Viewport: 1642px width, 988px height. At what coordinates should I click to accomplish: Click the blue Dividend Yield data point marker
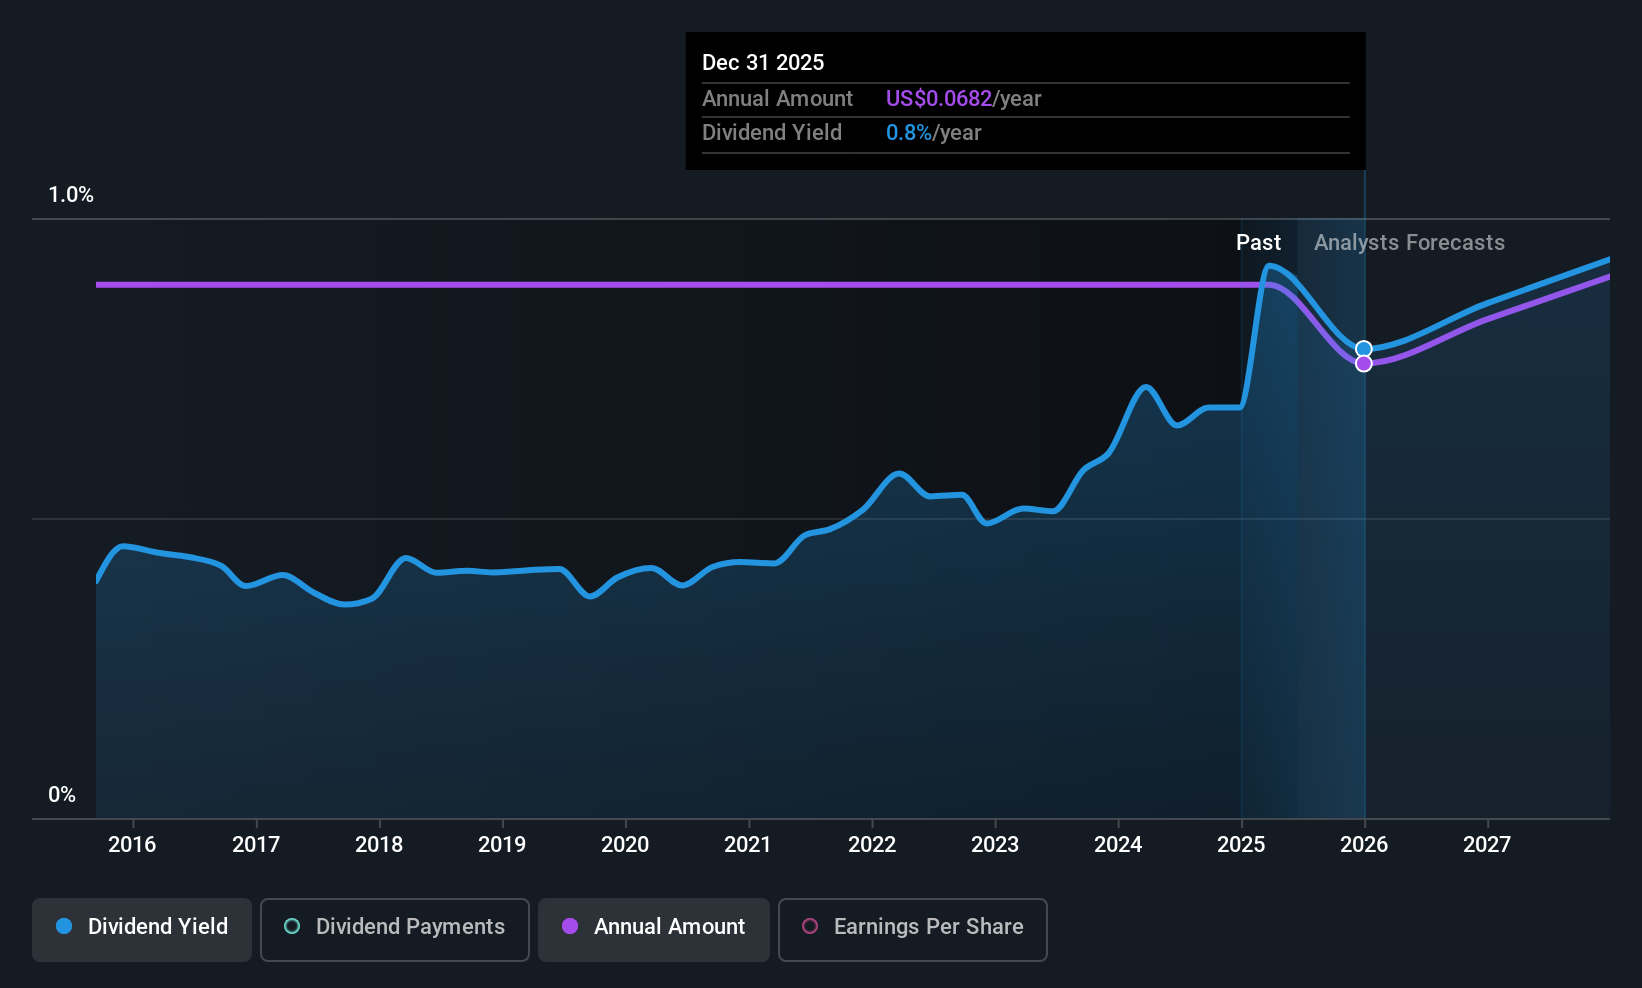(1364, 349)
